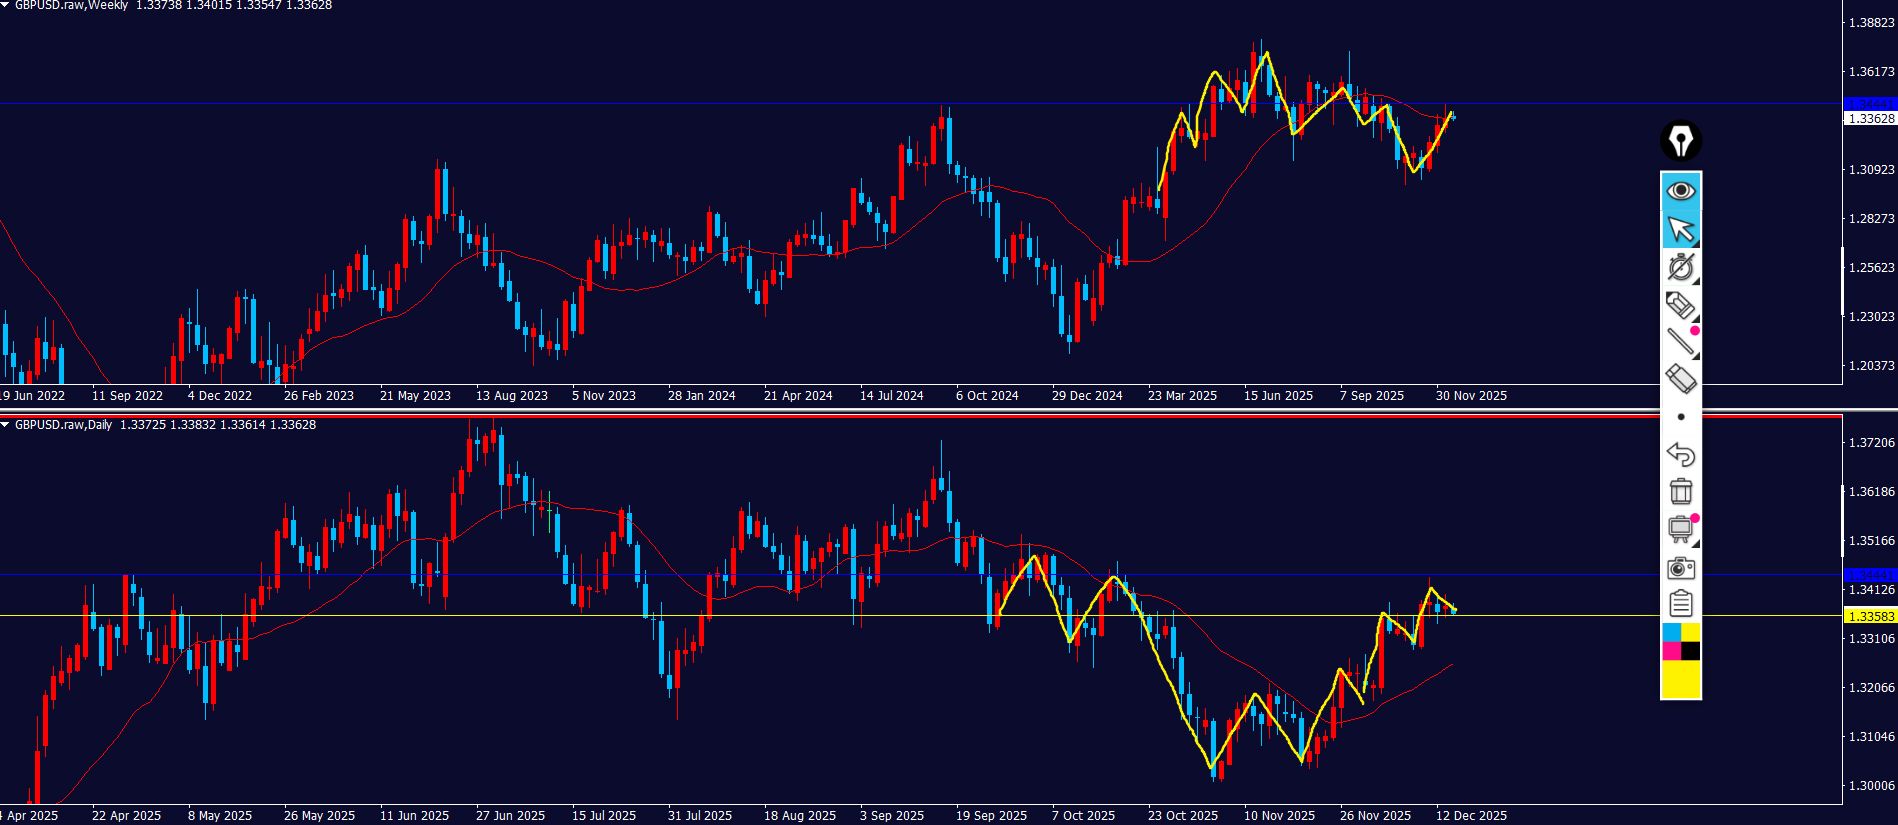The width and height of the screenshot is (1898, 825).
Task: Pick the eraser tool
Action: coord(1680,379)
